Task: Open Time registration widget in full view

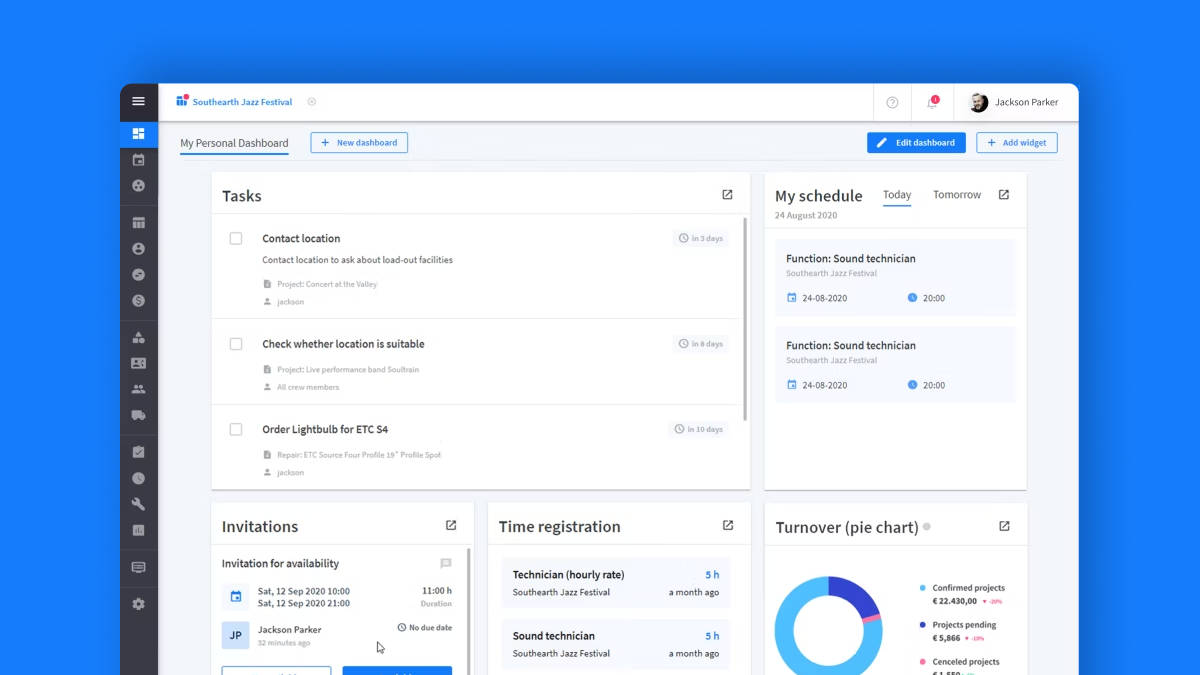Action: (x=728, y=526)
